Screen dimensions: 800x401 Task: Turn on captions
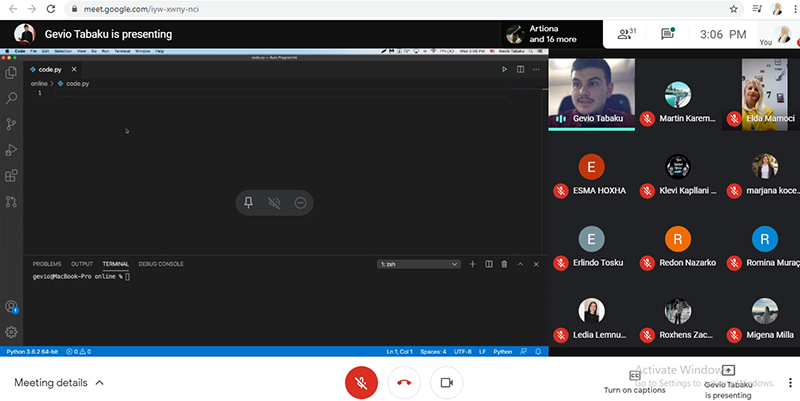coord(634,381)
